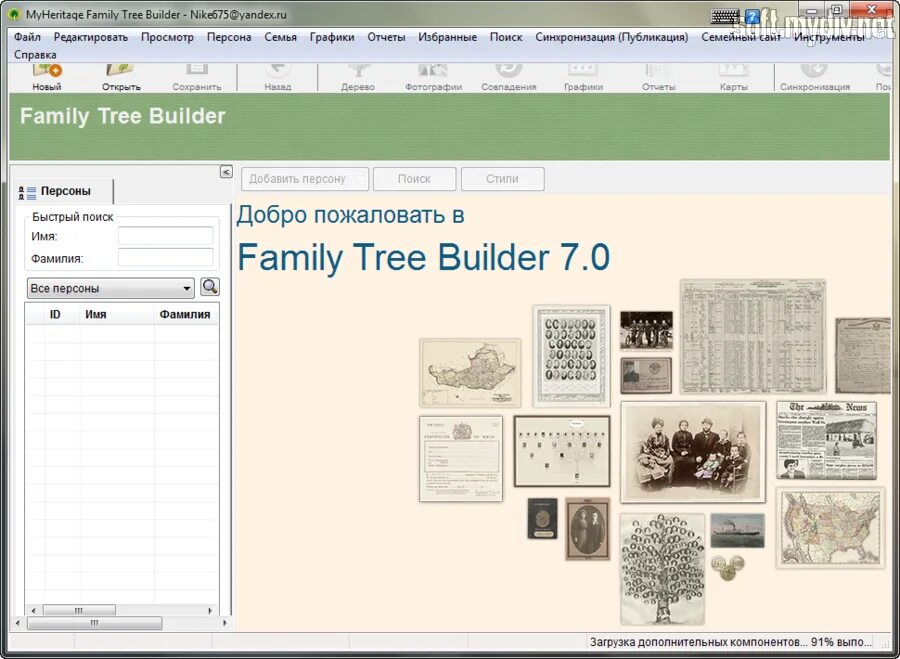This screenshot has height=659, width=900.
Task: Open the Графики charts toolbar icon
Action: tap(583, 77)
